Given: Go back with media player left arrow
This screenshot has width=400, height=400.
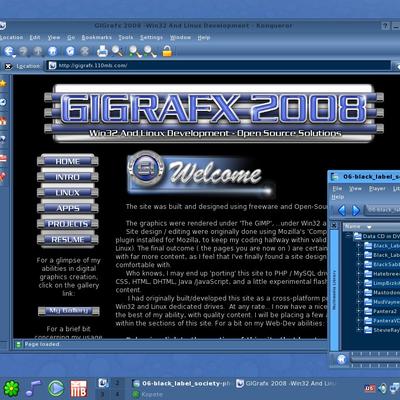Looking at the screenshot, I should pos(342,211).
